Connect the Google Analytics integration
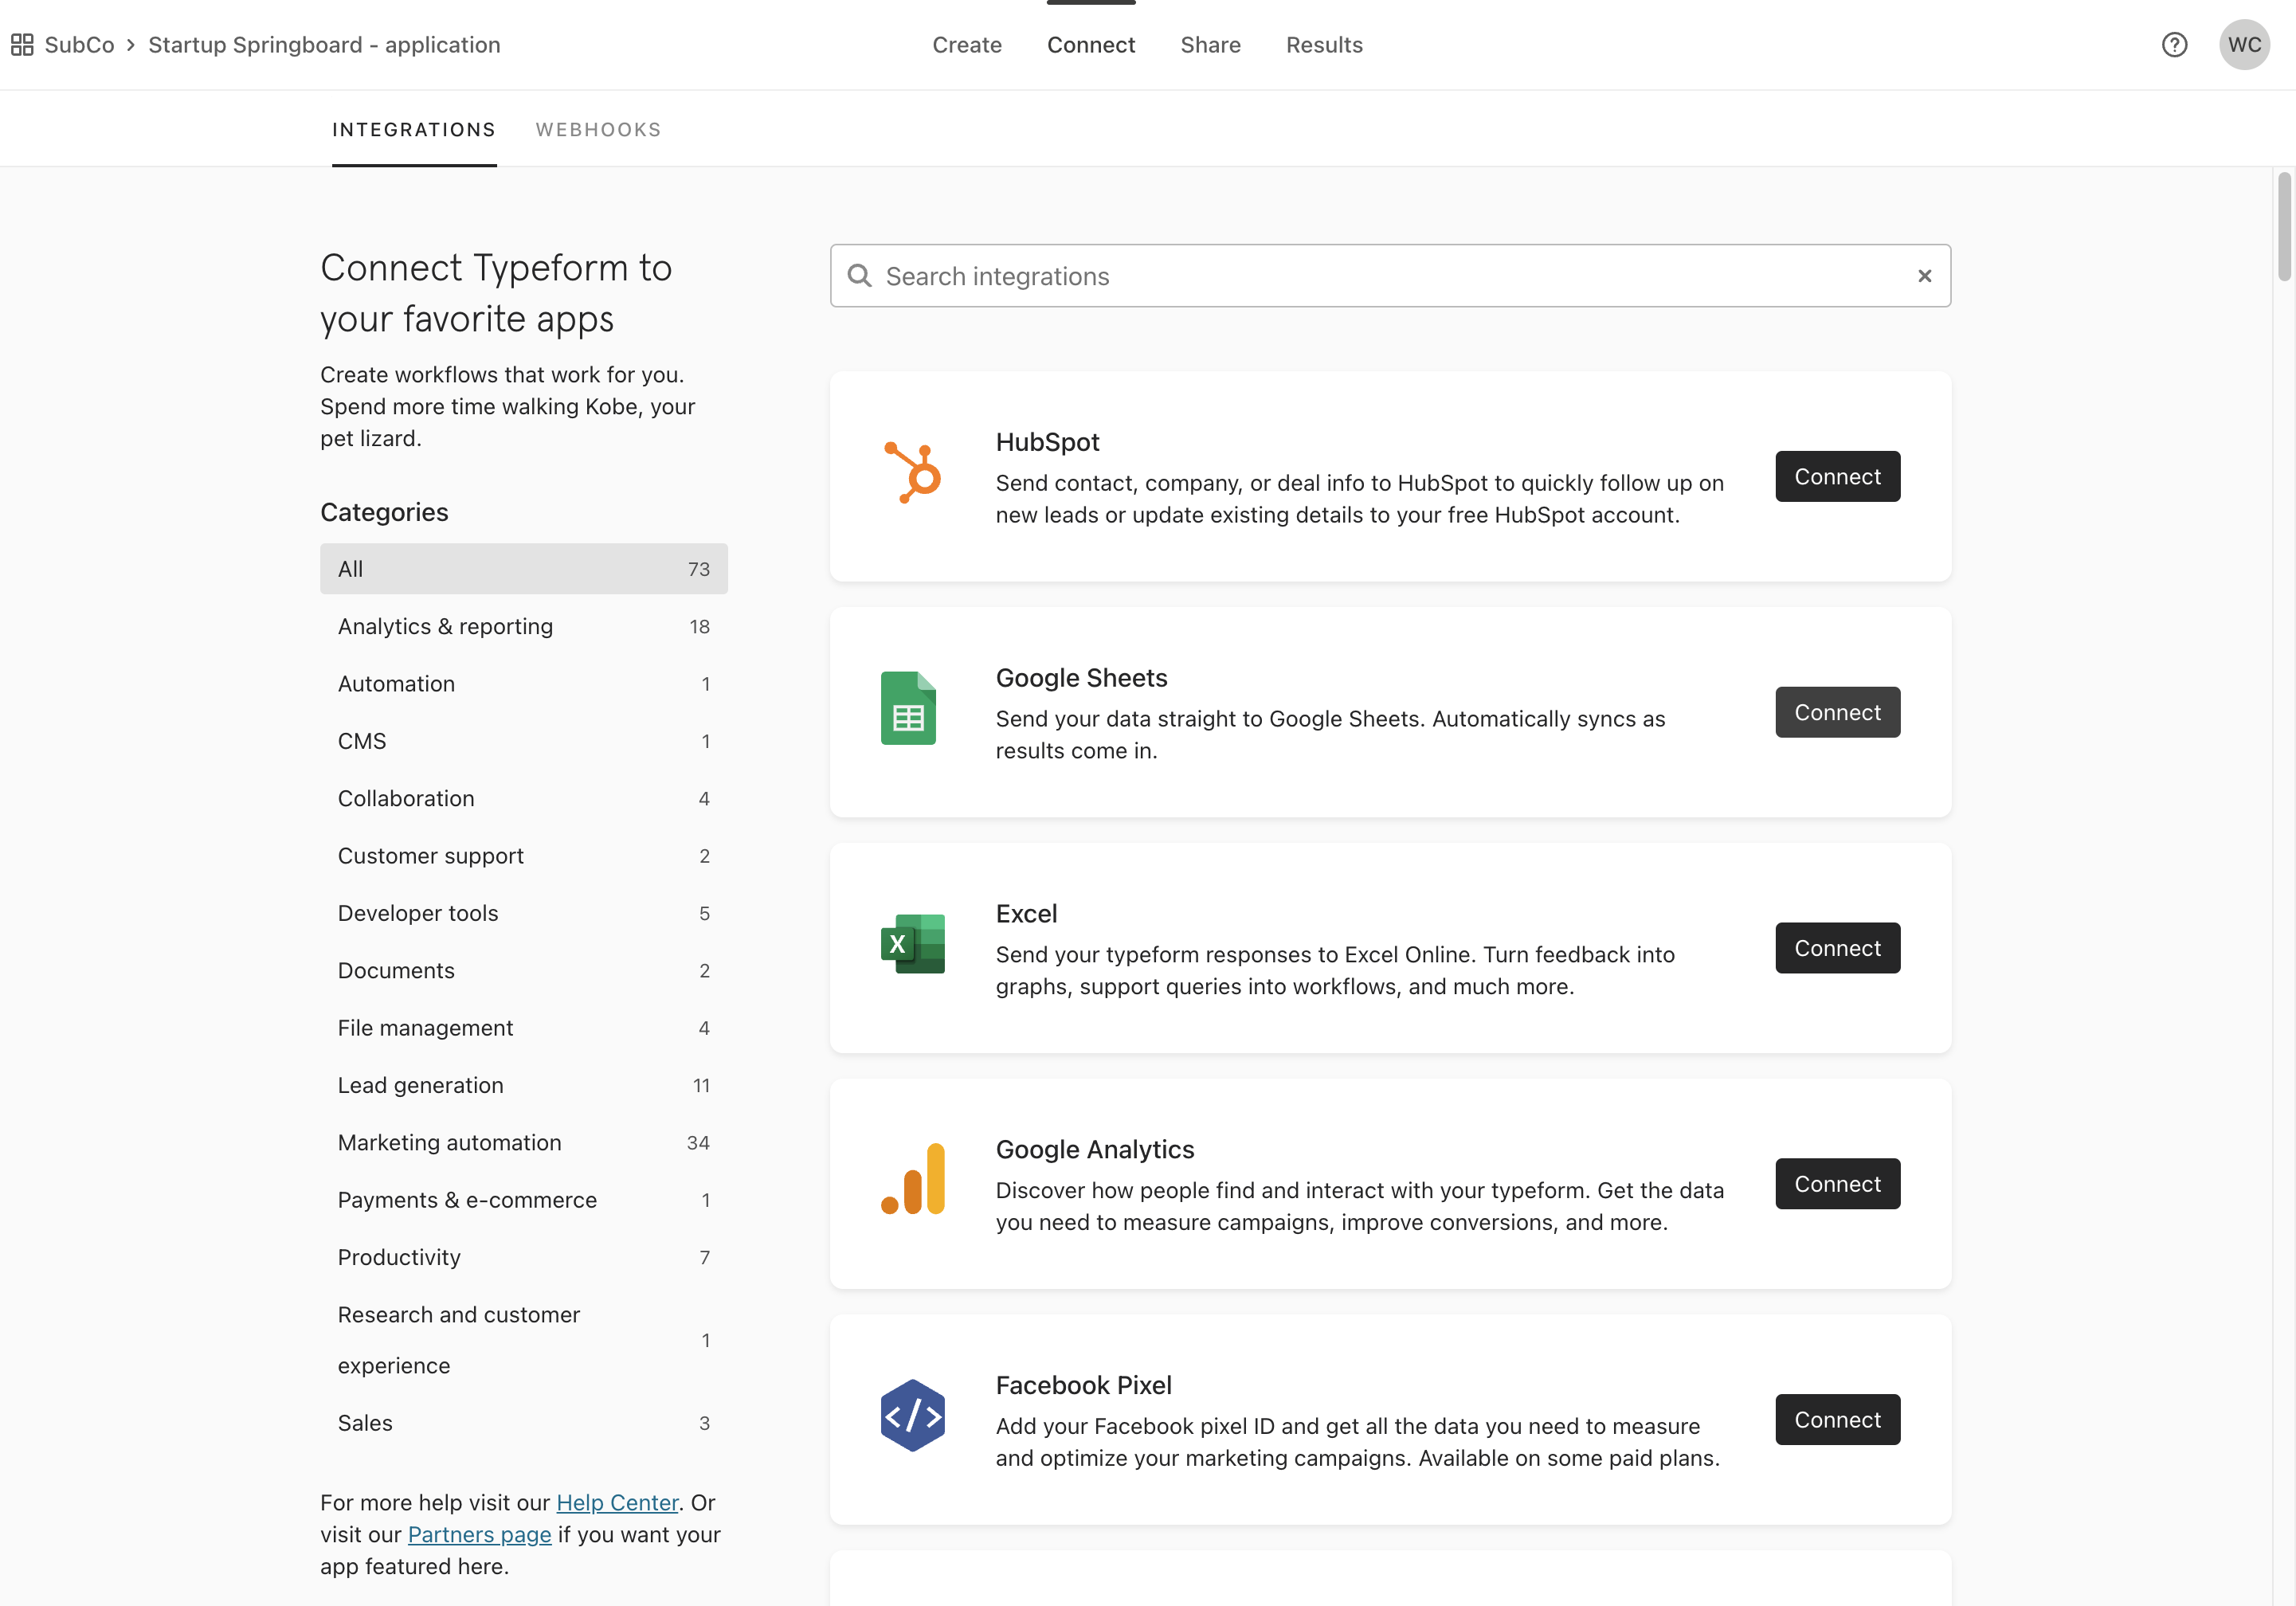 pos(1837,1184)
